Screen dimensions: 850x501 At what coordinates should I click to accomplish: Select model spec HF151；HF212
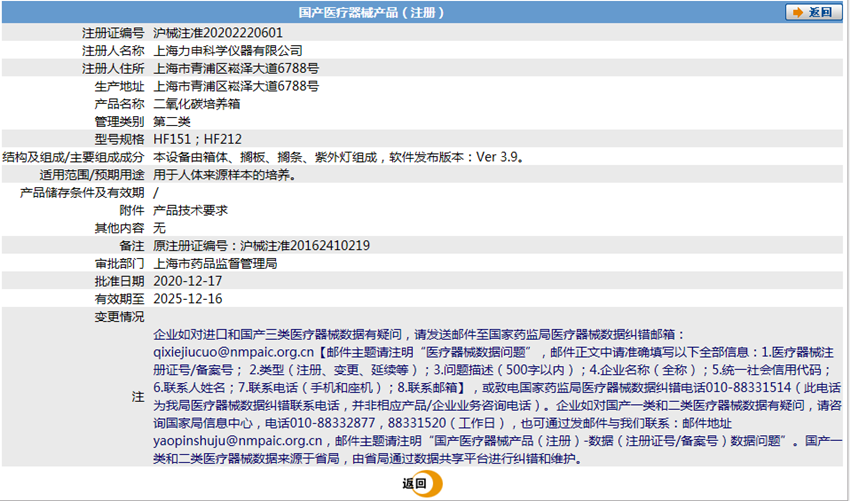197,139
